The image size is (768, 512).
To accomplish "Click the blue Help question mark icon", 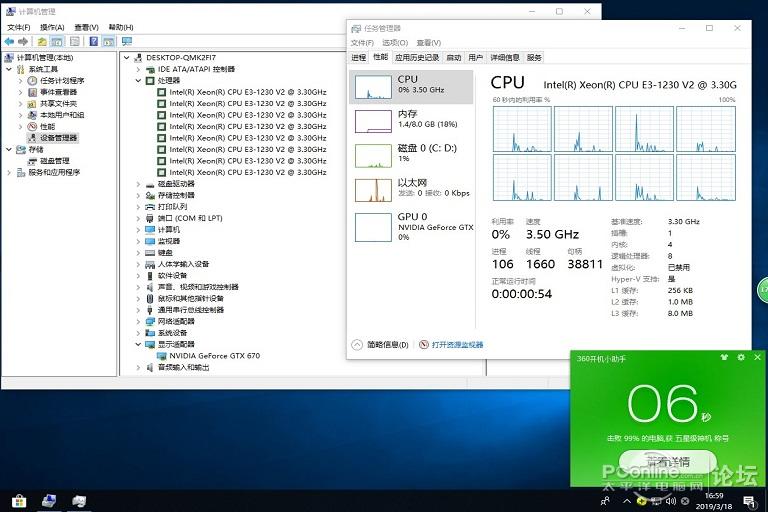I will click(94, 42).
